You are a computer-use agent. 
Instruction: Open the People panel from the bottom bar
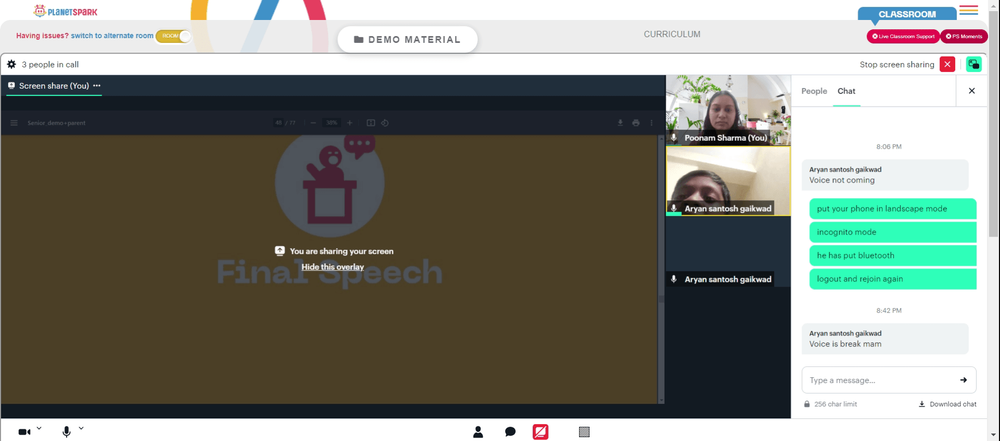[478, 432]
